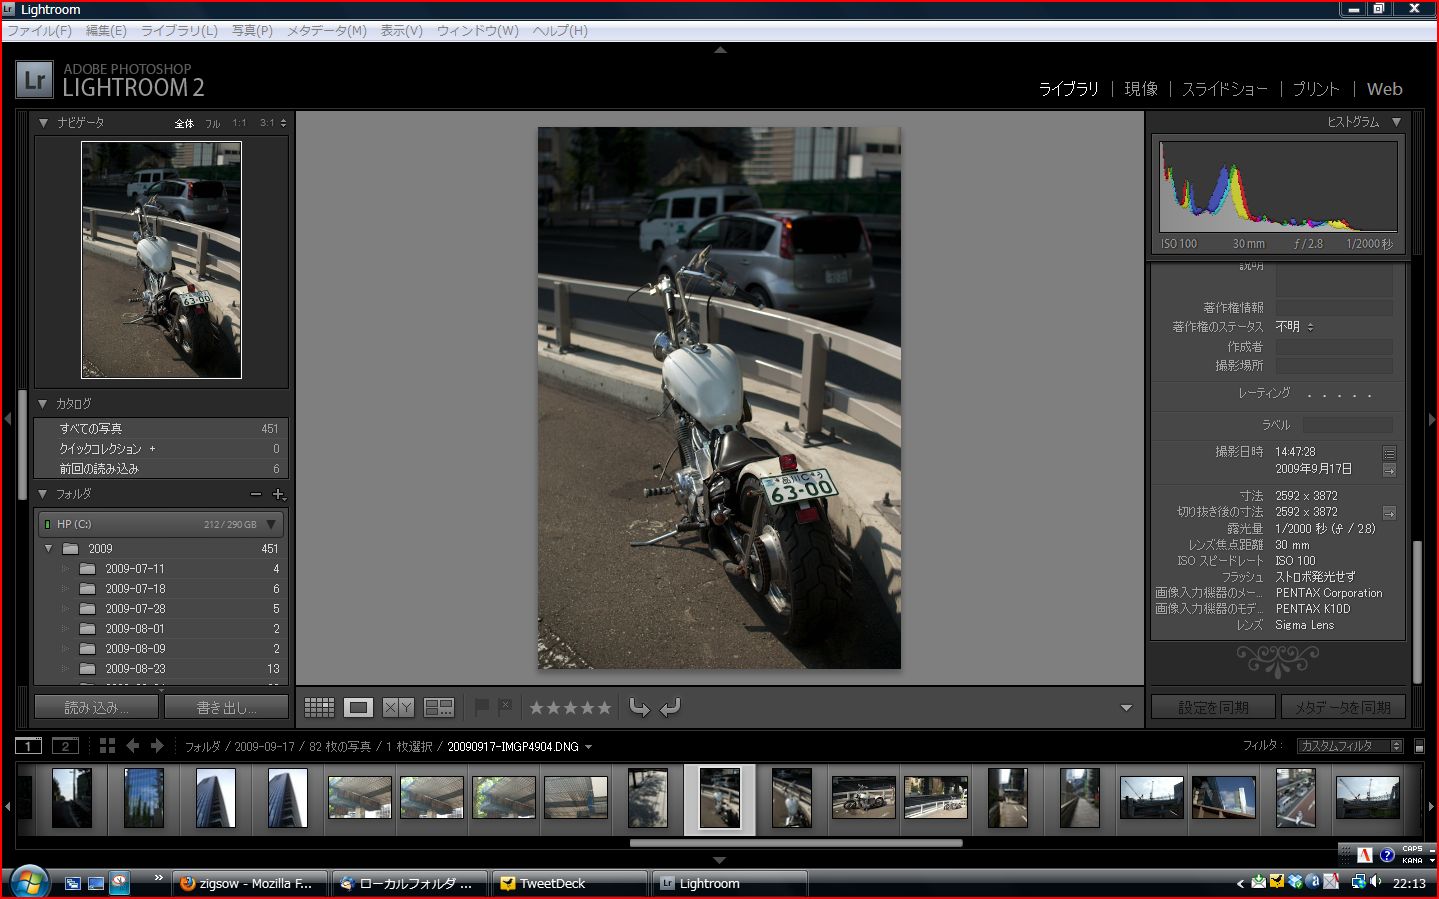Mark photo as rejected flag

click(x=505, y=707)
